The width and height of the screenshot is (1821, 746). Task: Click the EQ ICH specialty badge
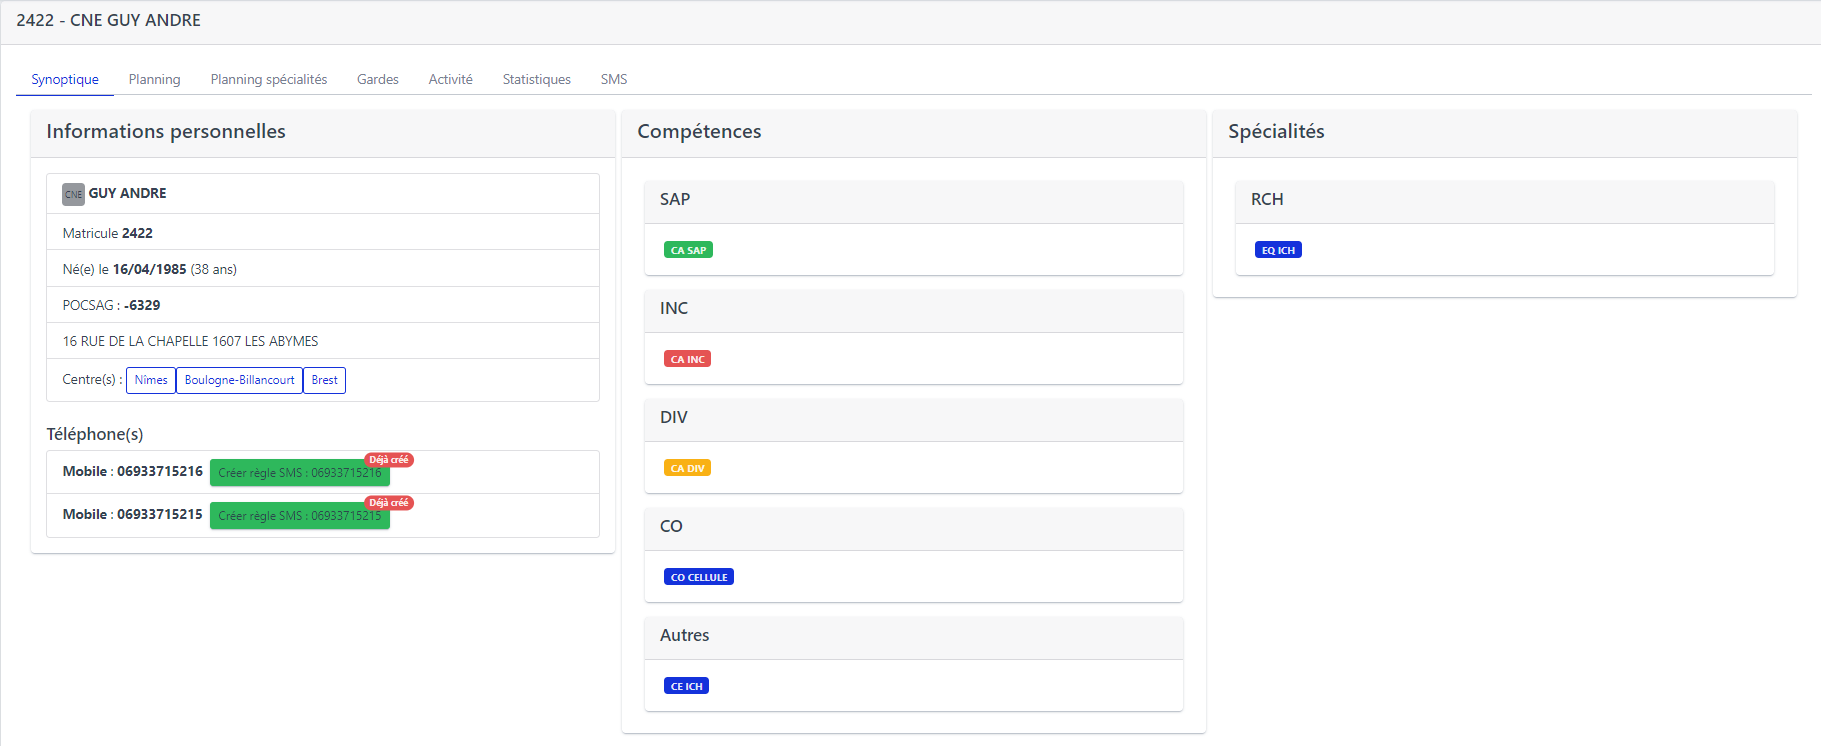(x=1277, y=250)
